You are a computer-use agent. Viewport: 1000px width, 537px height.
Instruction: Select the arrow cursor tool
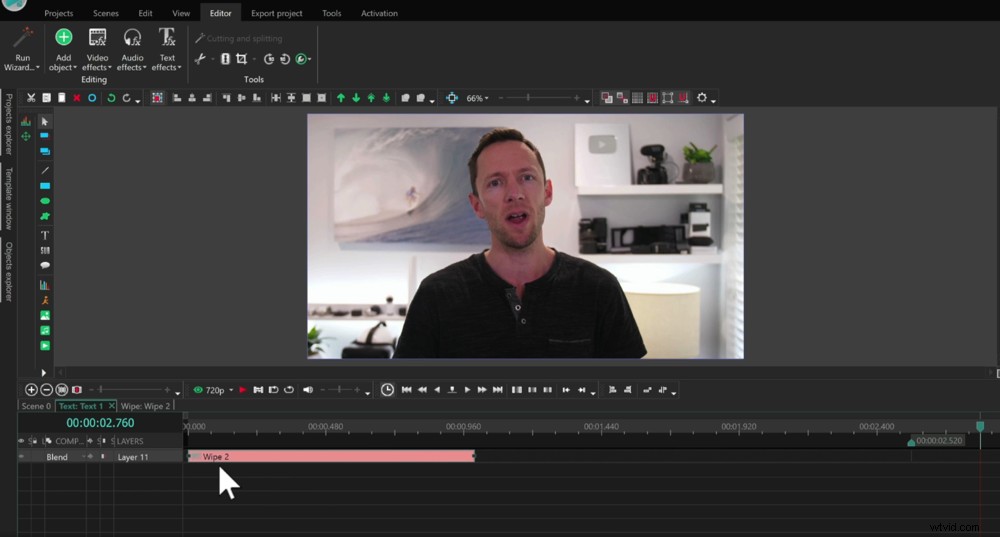(x=45, y=121)
